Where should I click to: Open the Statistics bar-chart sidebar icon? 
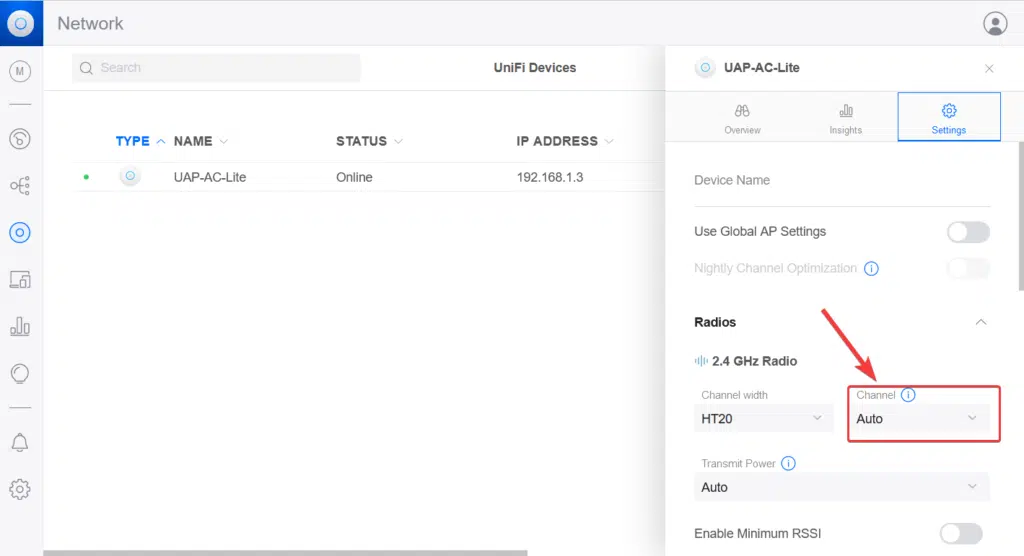(x=20, y=326)
